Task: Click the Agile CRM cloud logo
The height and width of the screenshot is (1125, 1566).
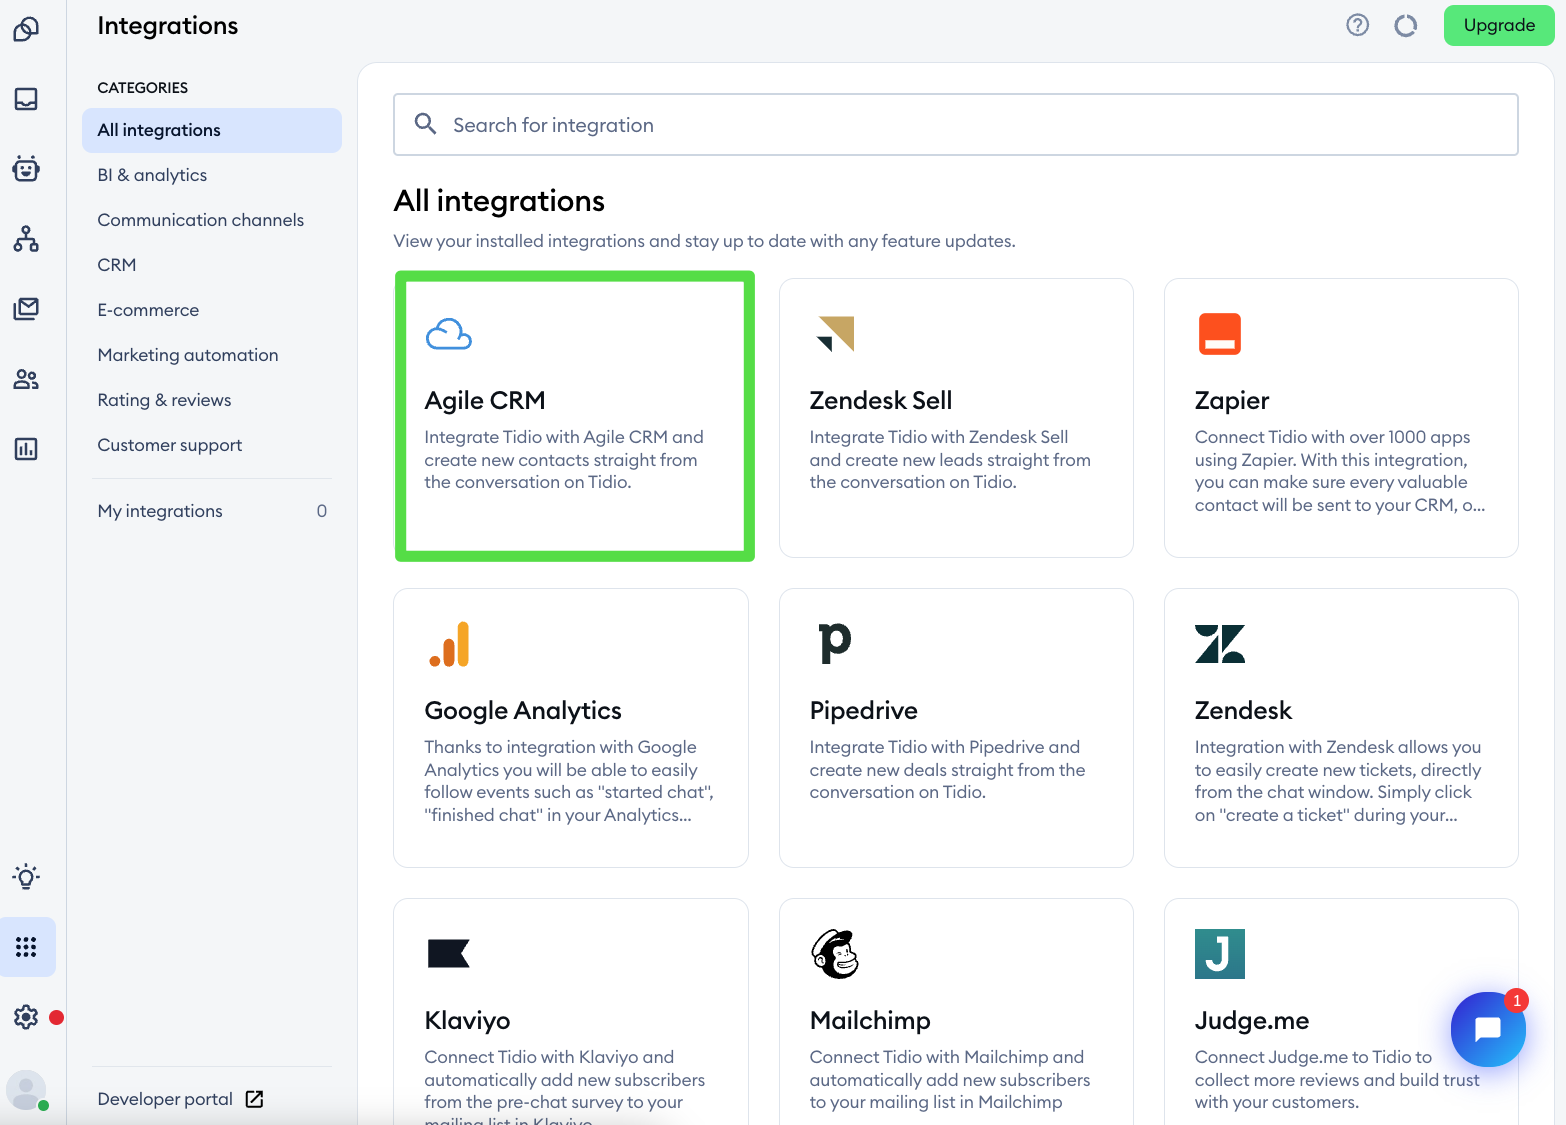Action: click(x=449, y=334)
